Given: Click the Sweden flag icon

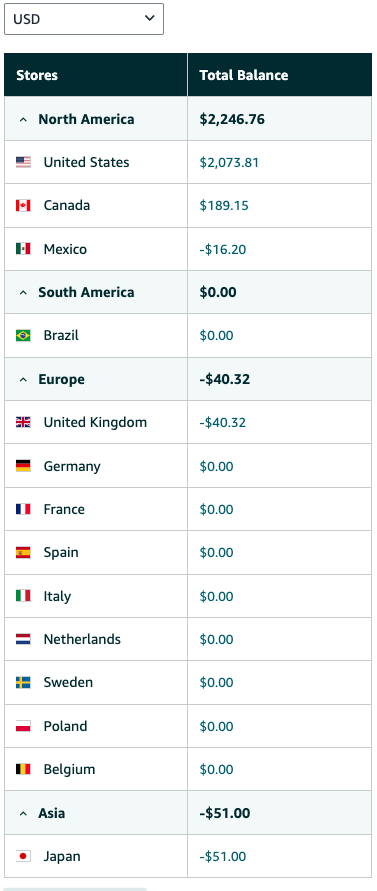Looking at the screenshot, I should tap(23, 682).
